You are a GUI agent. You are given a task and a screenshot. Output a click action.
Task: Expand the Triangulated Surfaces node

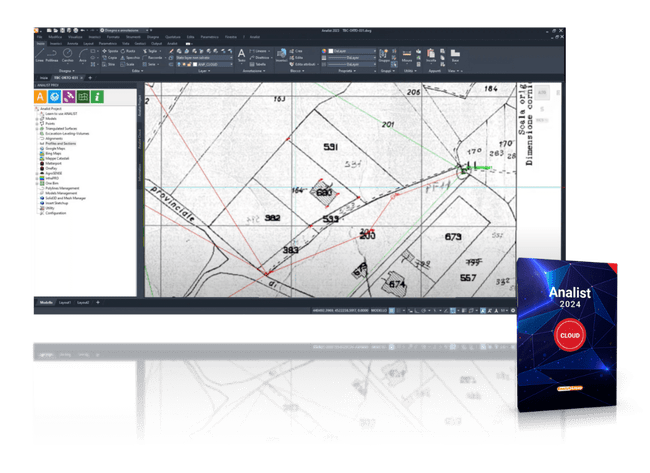[37, 129]
